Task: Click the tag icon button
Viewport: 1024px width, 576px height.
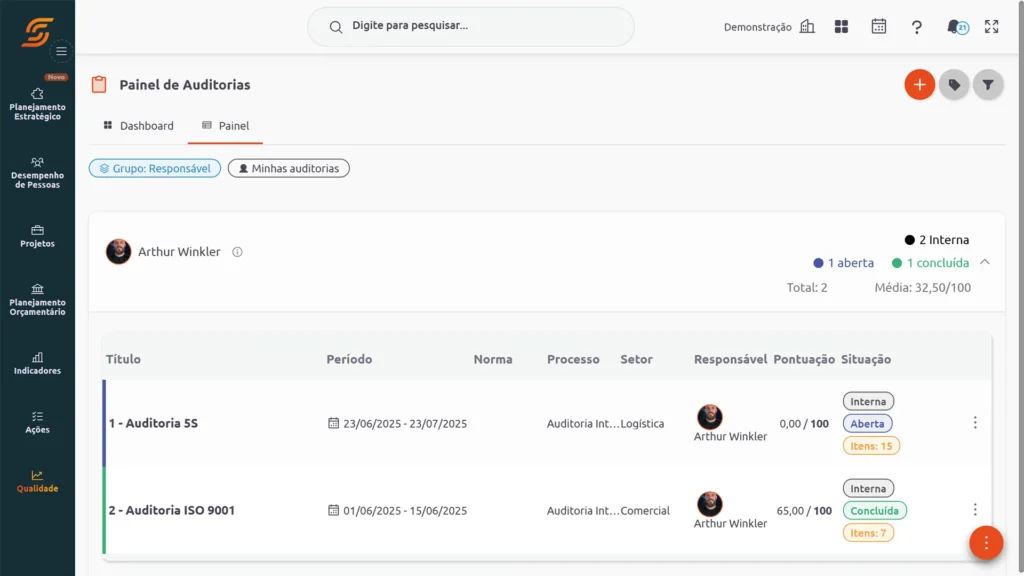Action: (954, 84)
